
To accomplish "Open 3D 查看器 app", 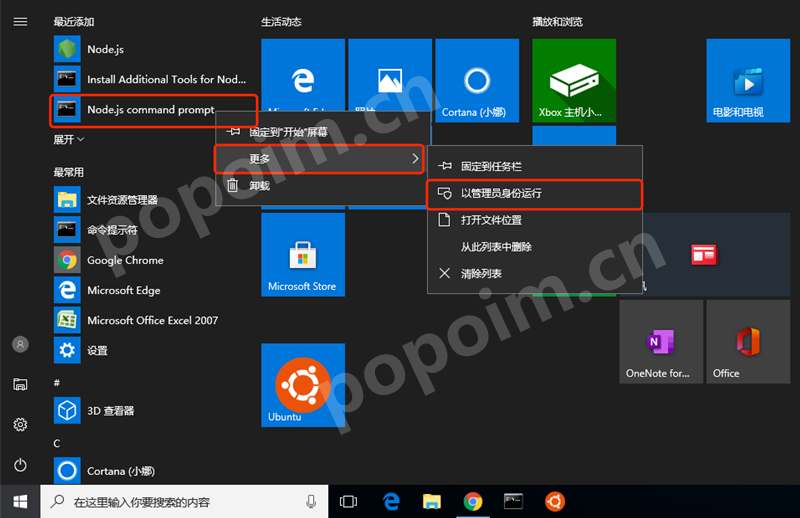I will (x=153, y=410).
